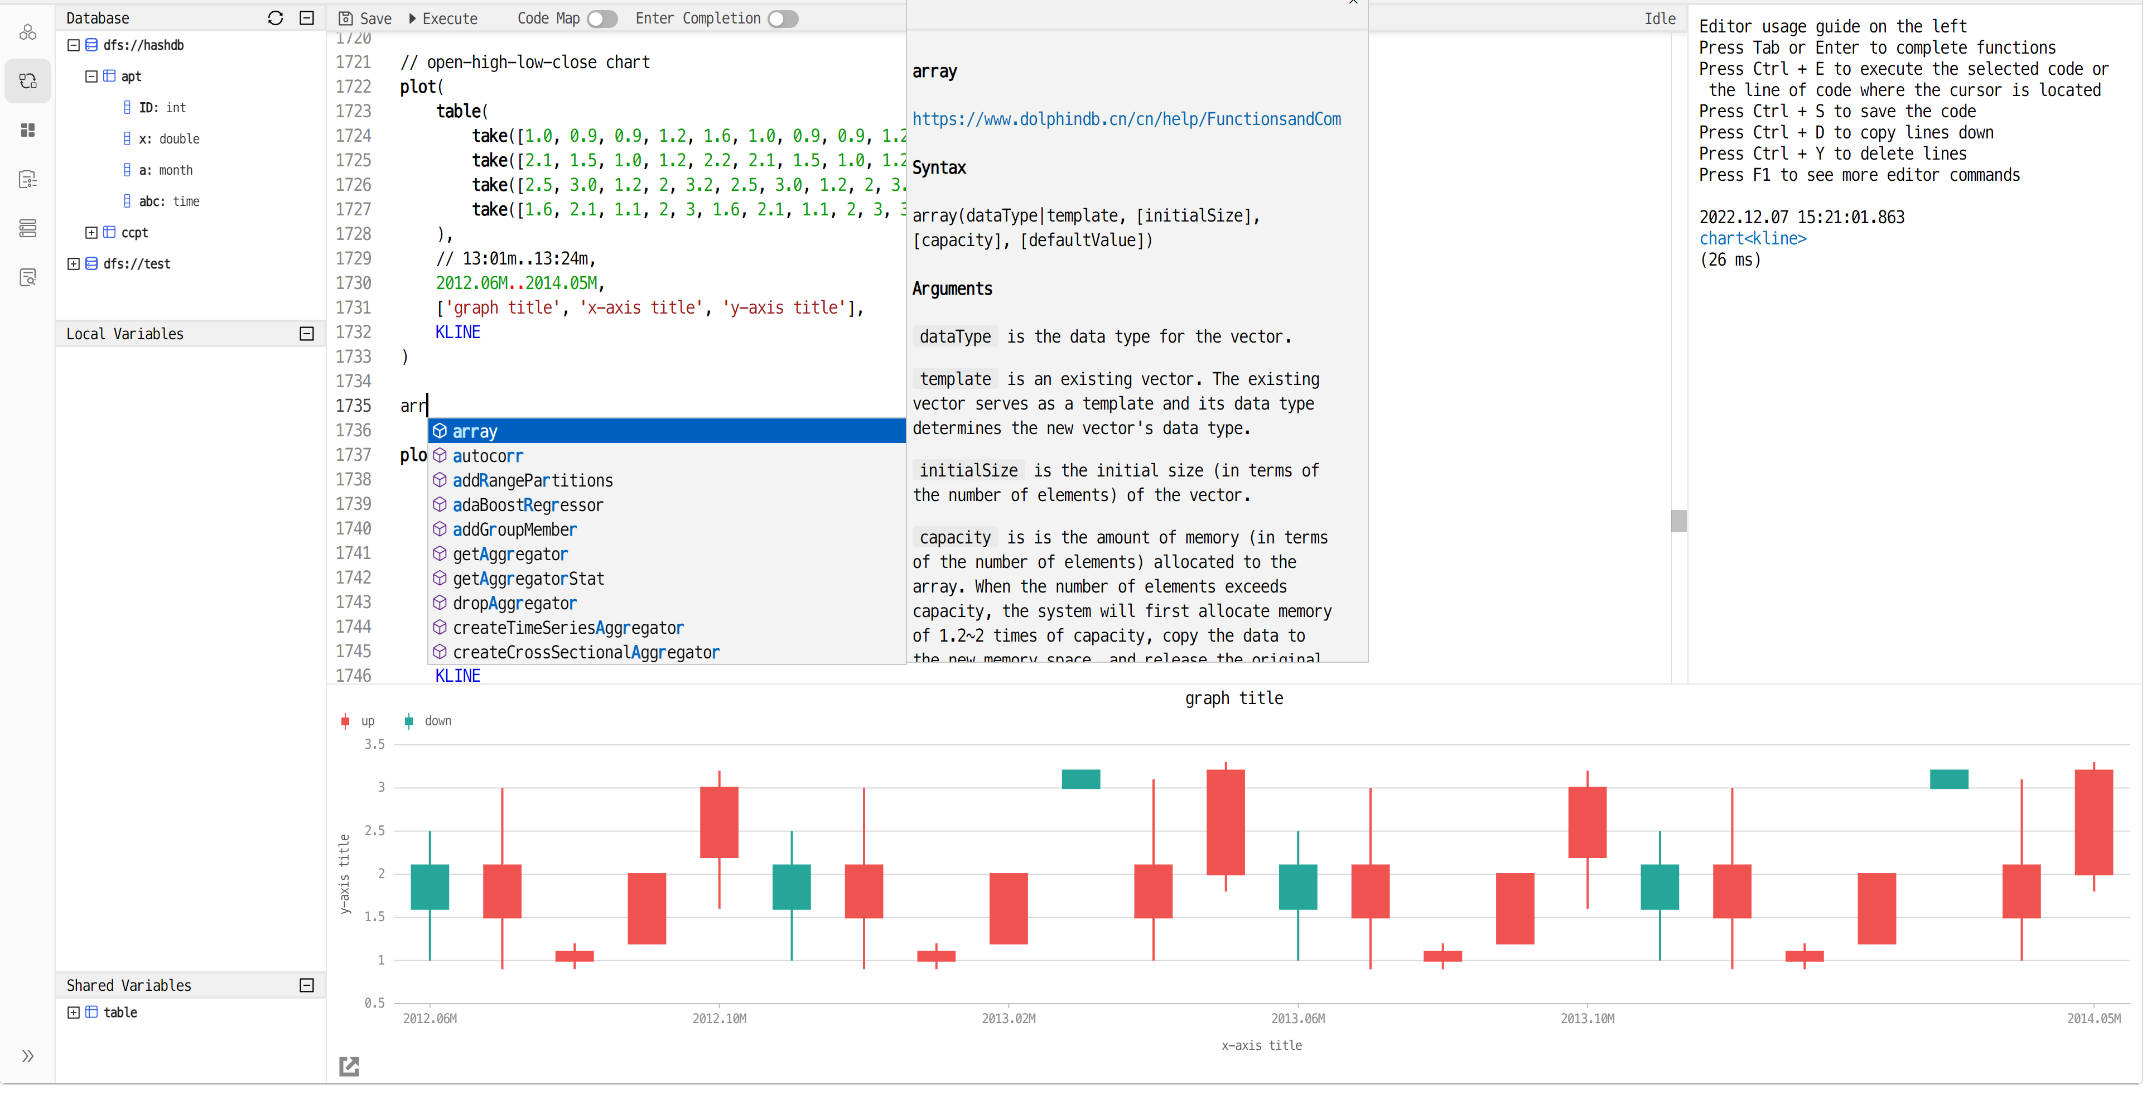
Task: Click dfs://hashdb database icon
Action: (92, 45)
